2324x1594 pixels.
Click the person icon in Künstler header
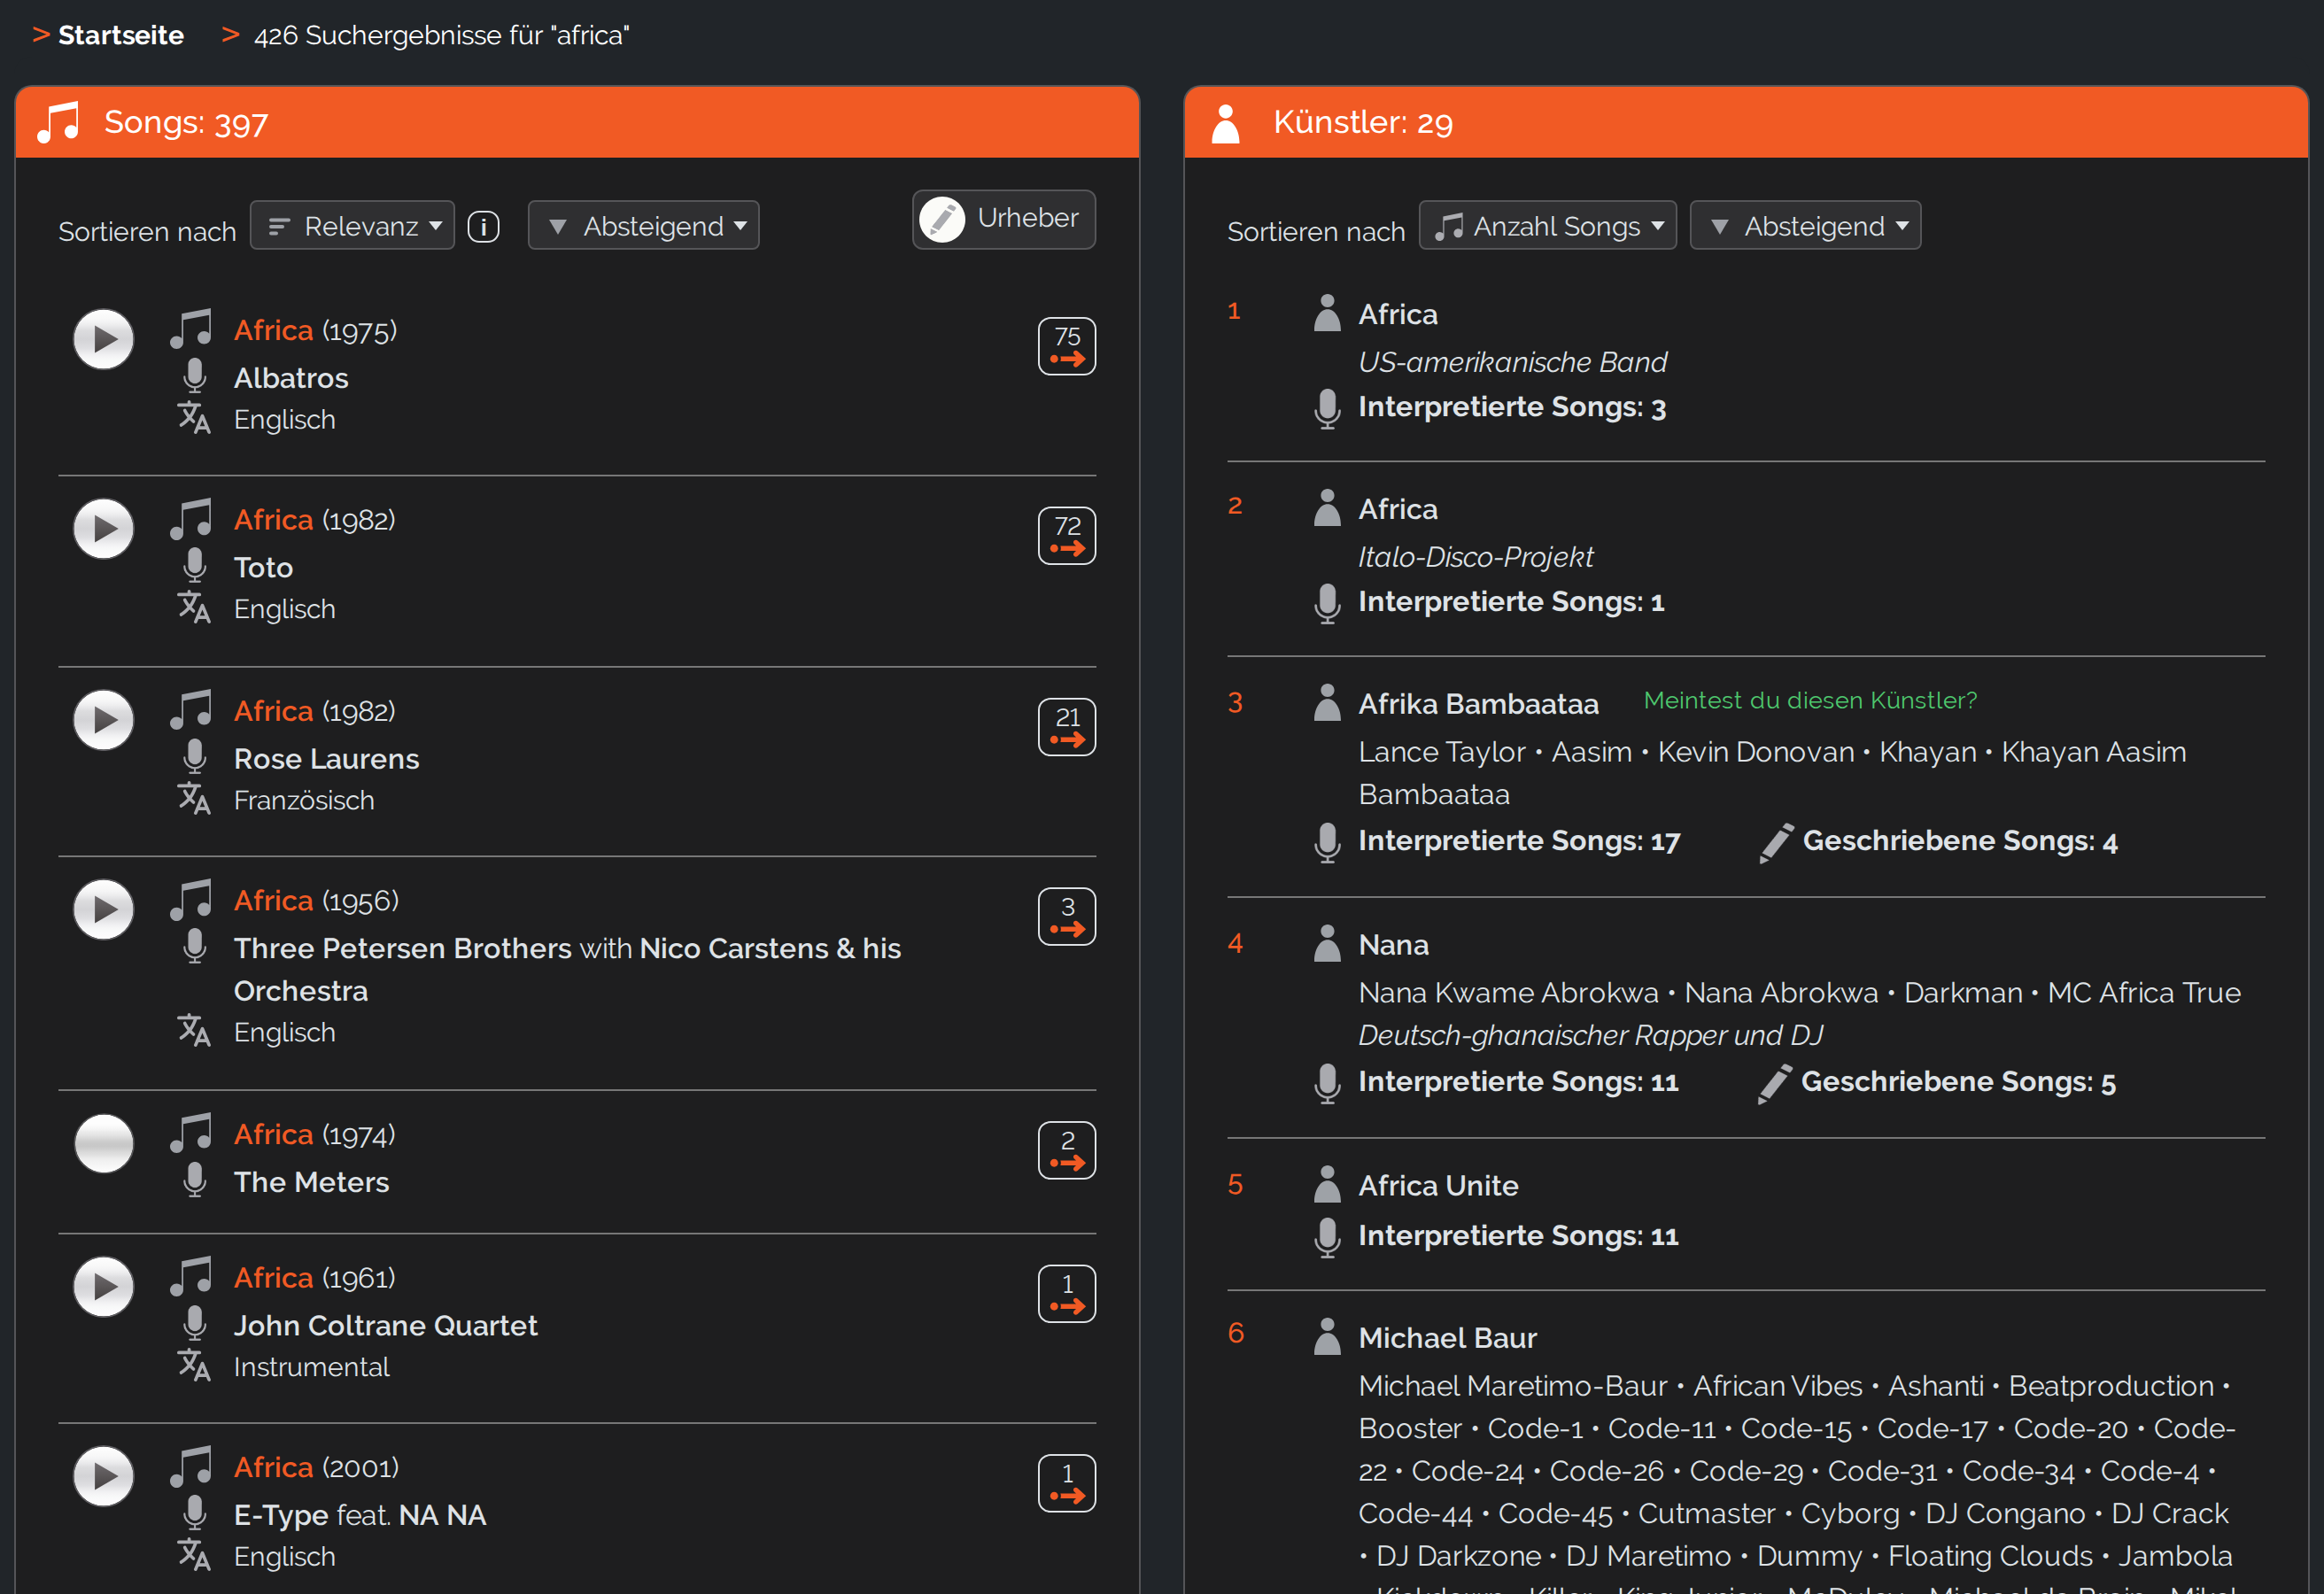1226,123
